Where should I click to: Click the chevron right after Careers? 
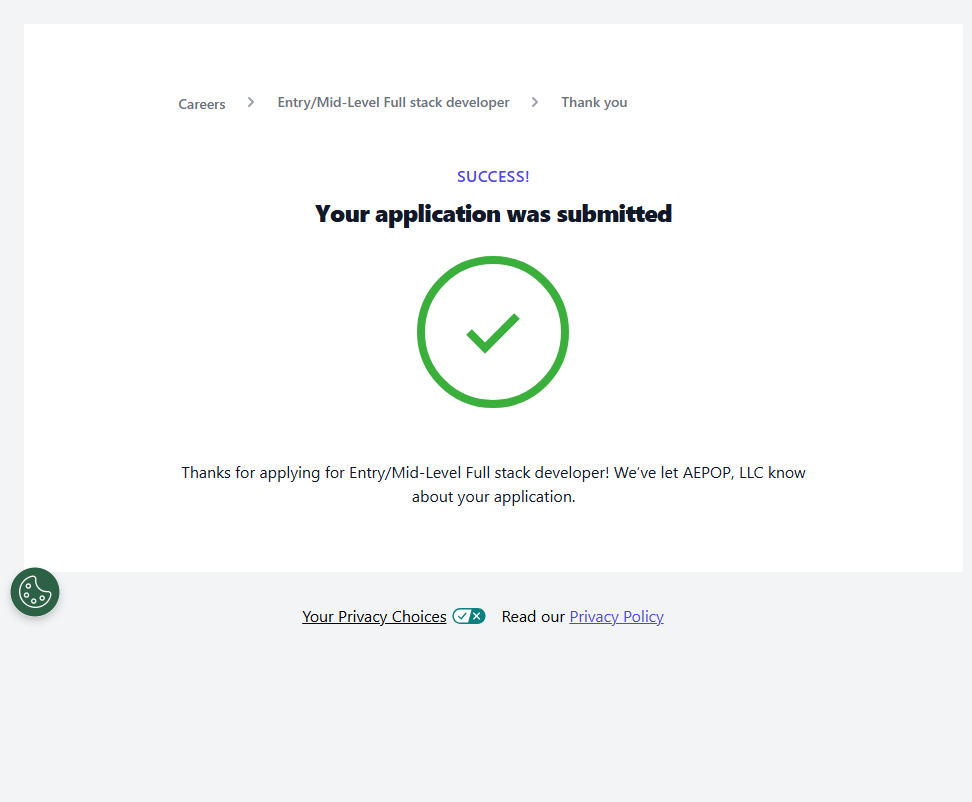[x=251, y=102]
